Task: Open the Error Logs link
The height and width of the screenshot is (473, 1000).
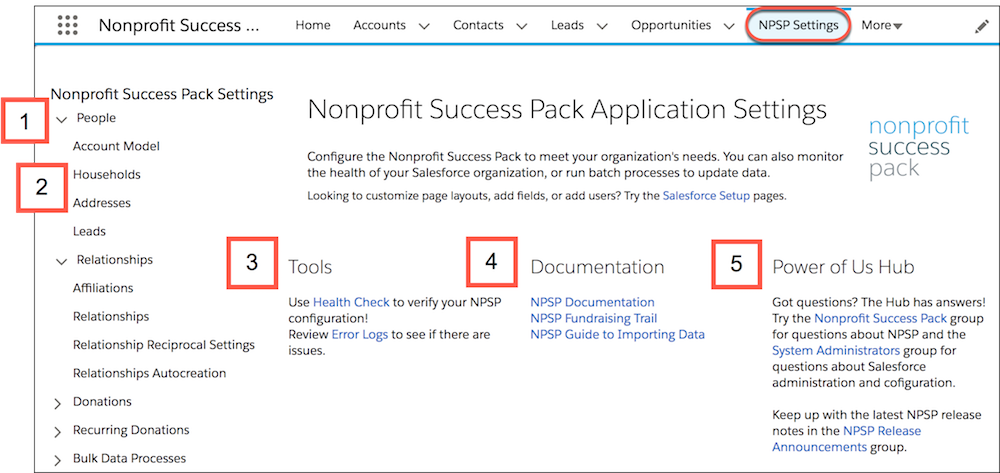Action: (x=360, y=334)
